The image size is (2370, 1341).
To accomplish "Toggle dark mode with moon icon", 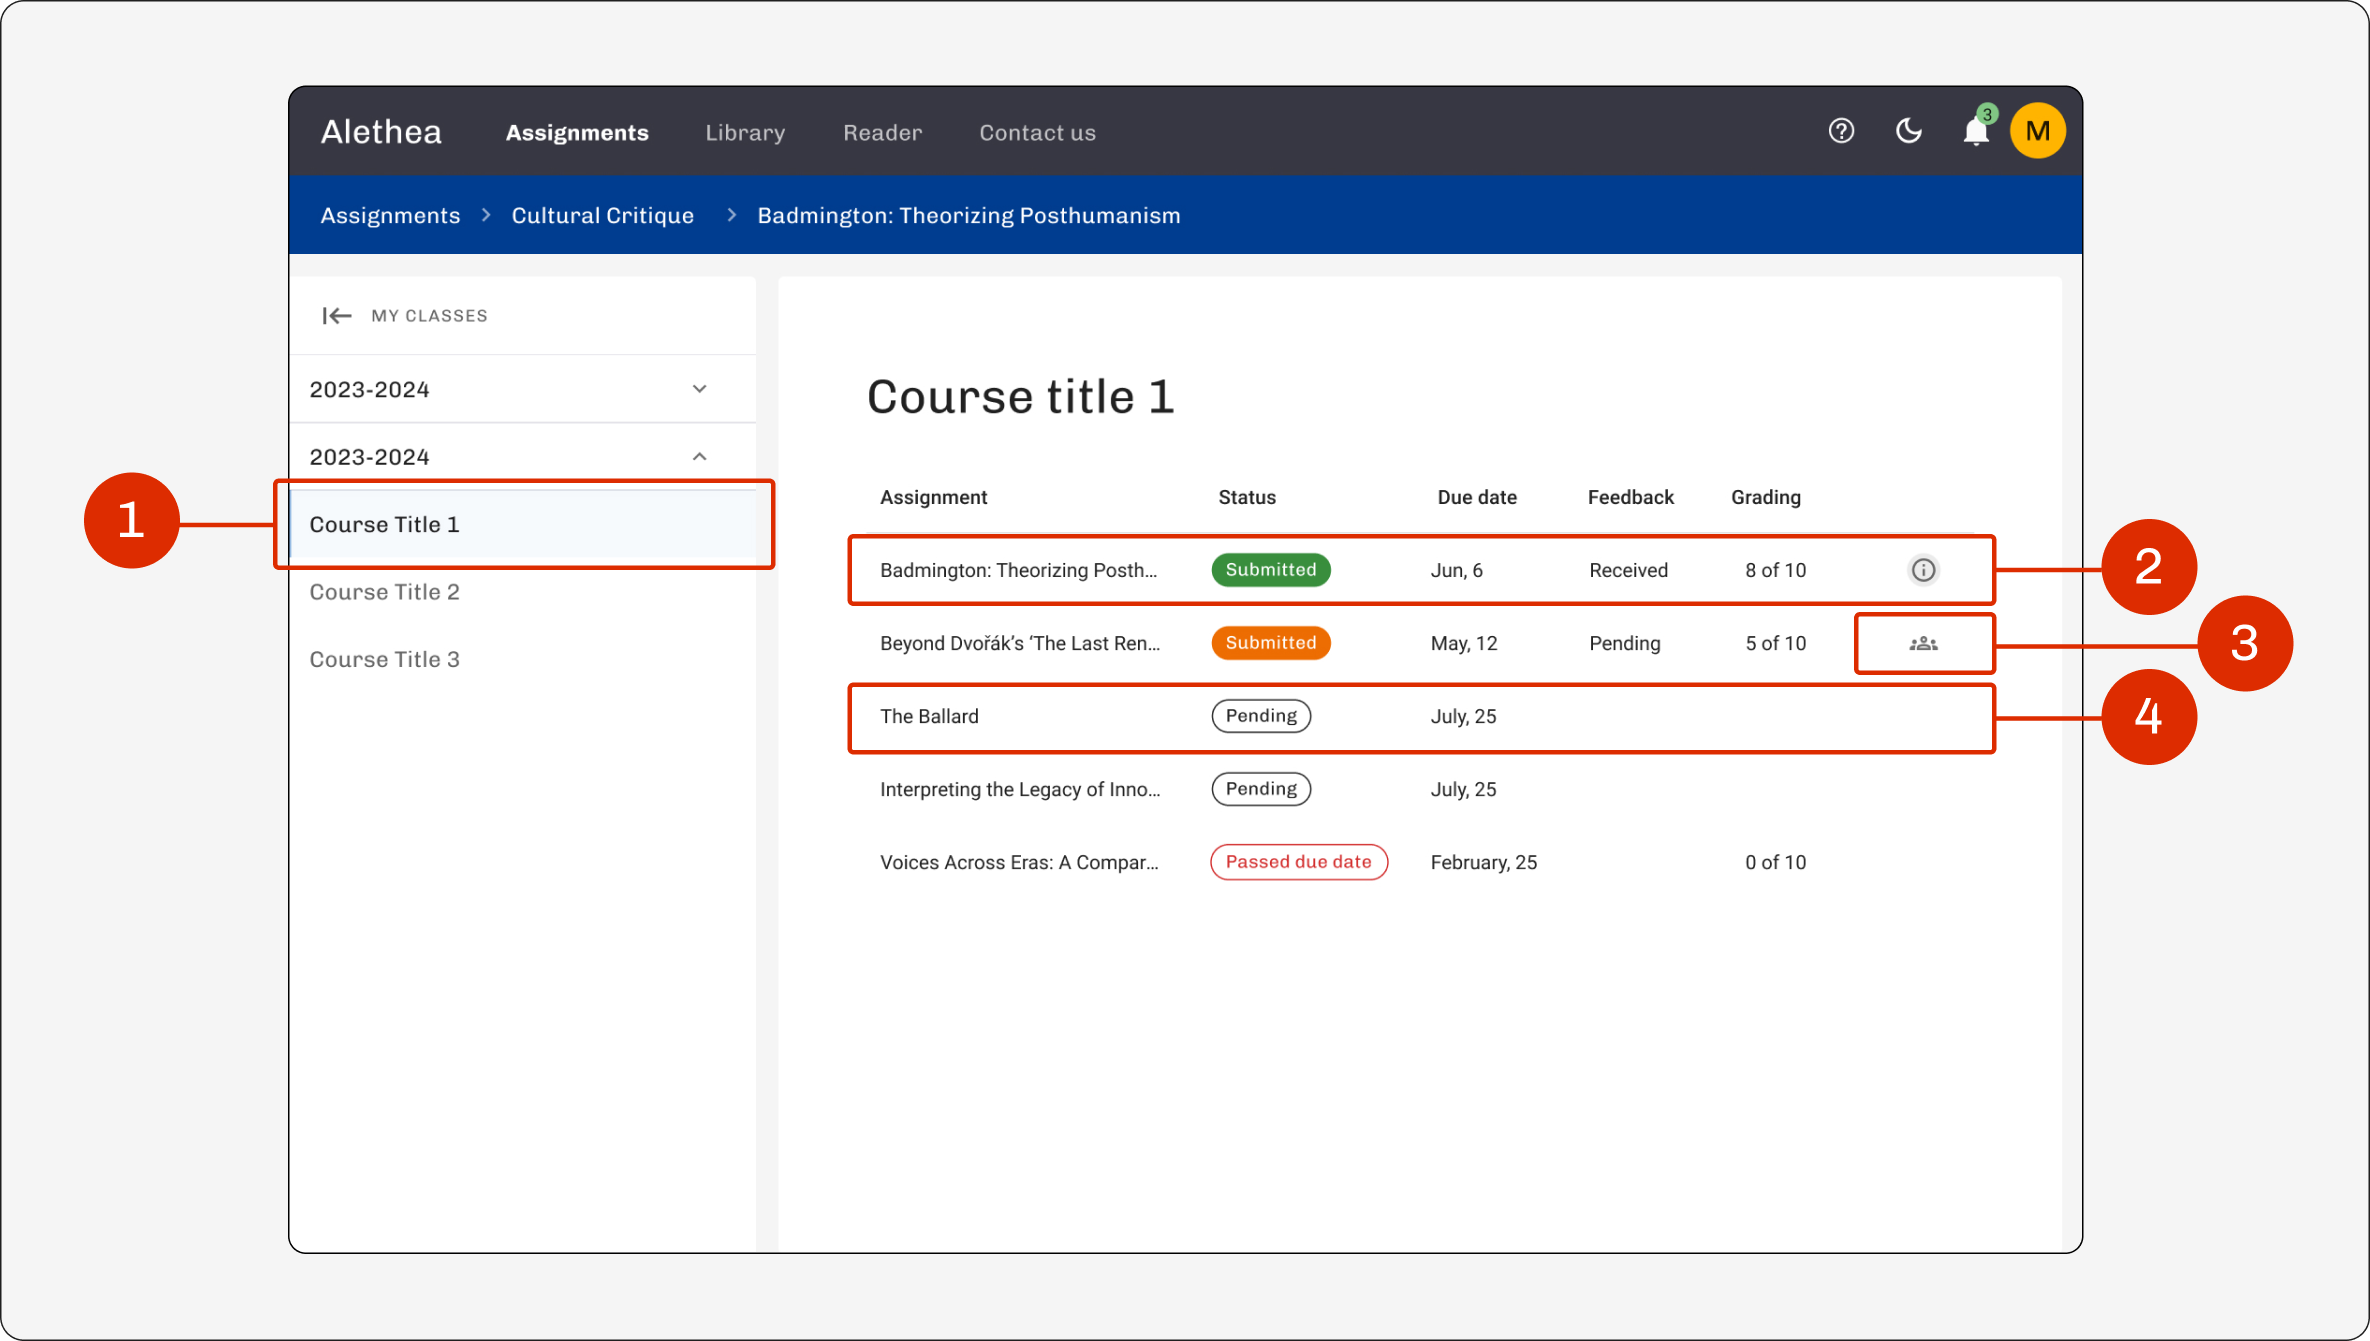I will click(x=1909, y=131).
